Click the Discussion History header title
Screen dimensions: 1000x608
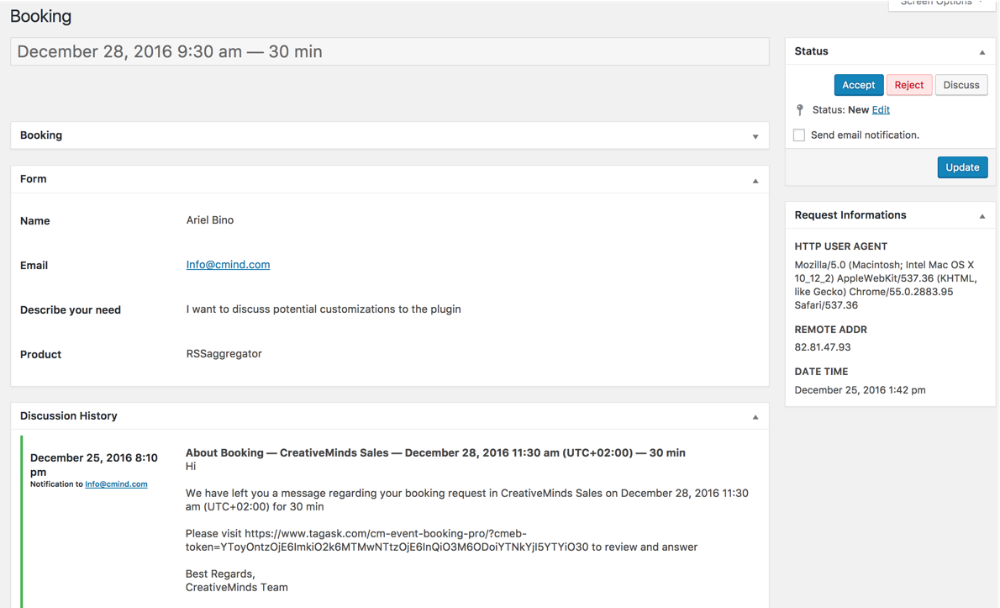point(68,415)
